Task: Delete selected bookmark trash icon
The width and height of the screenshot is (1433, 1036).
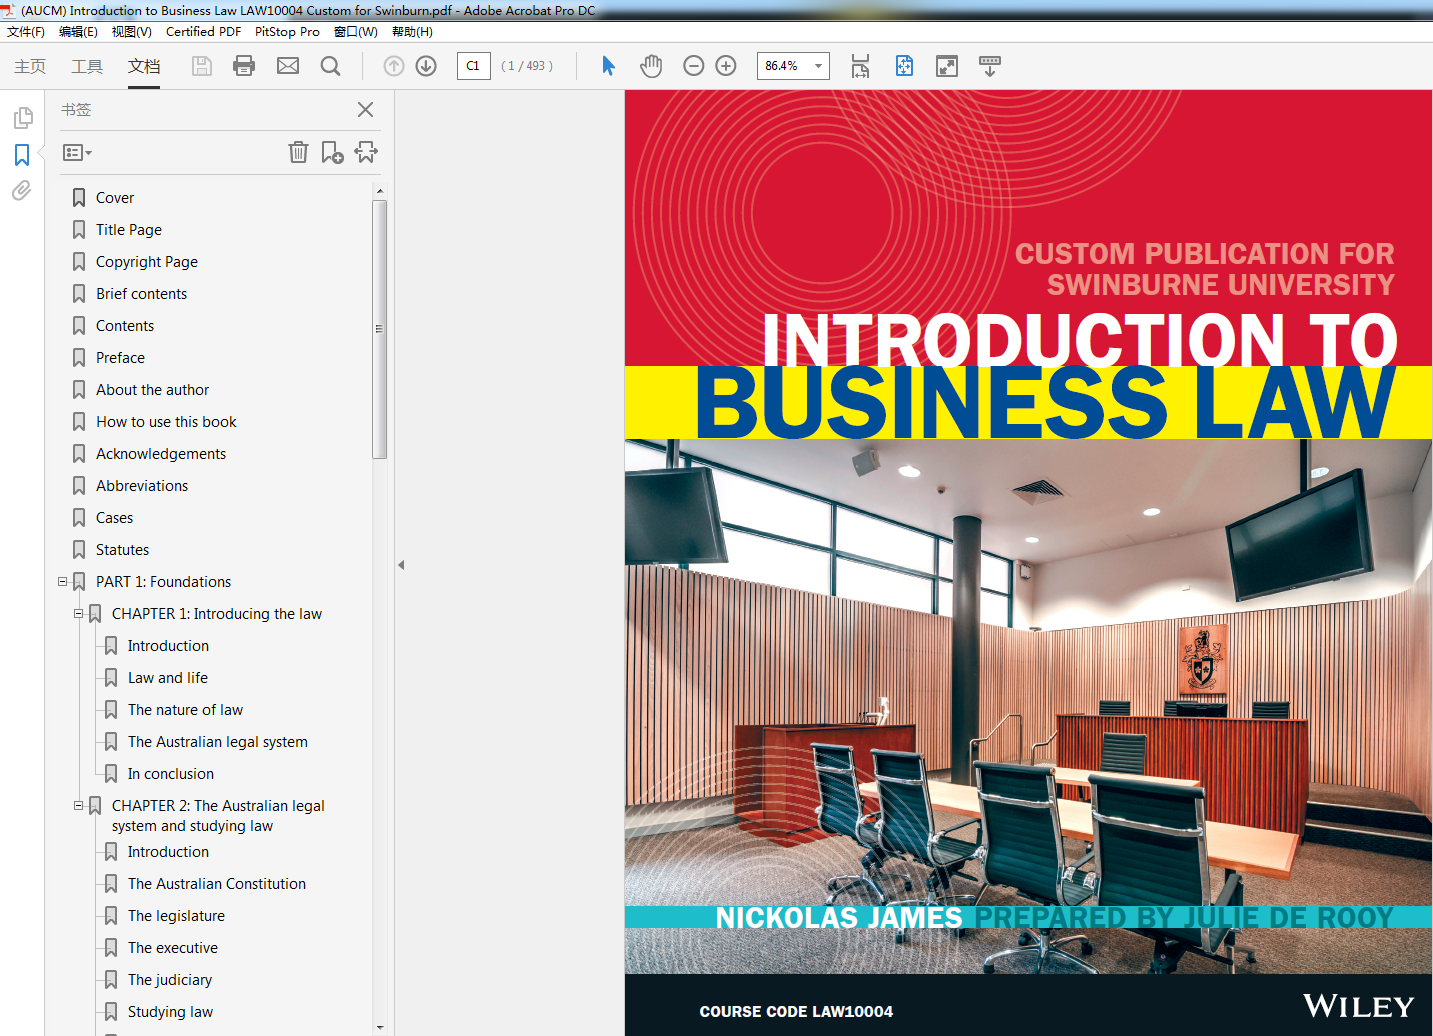Action: (x=298, y=152)
